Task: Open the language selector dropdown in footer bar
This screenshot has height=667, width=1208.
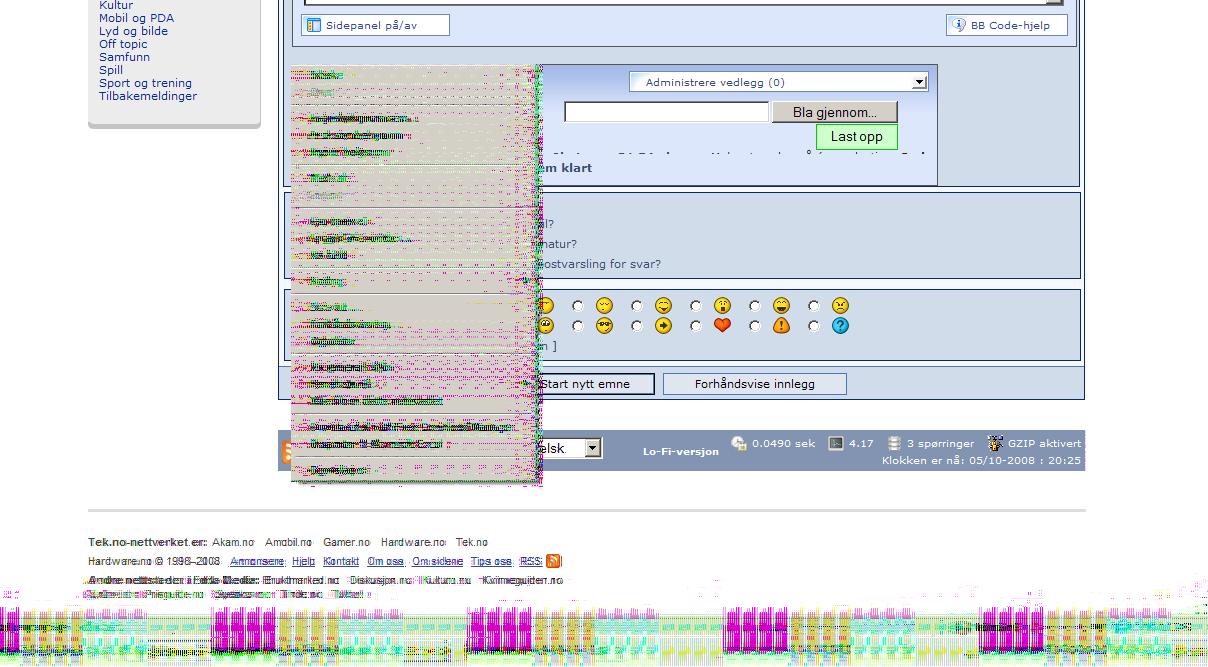Action: [x=570, y=448]
